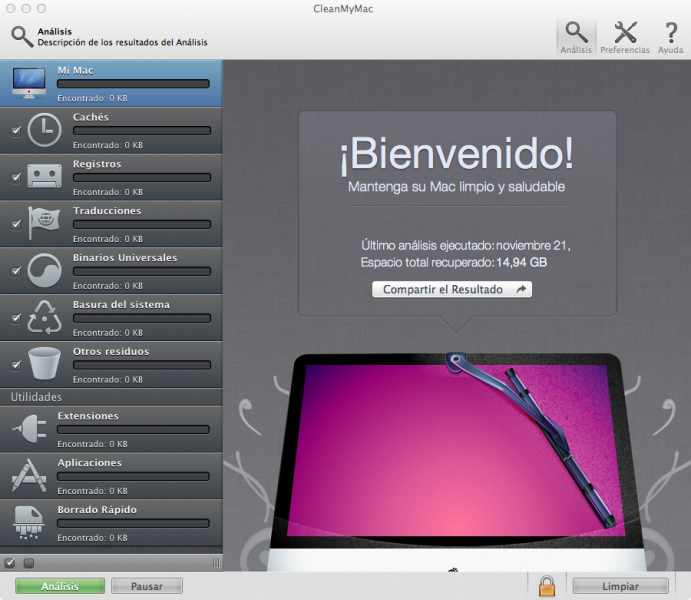Image resolution: width=691 pixels, height=600 pixels.
Task: Click the select-all checked box at sidebar bottom
Action: coord(10,563)
